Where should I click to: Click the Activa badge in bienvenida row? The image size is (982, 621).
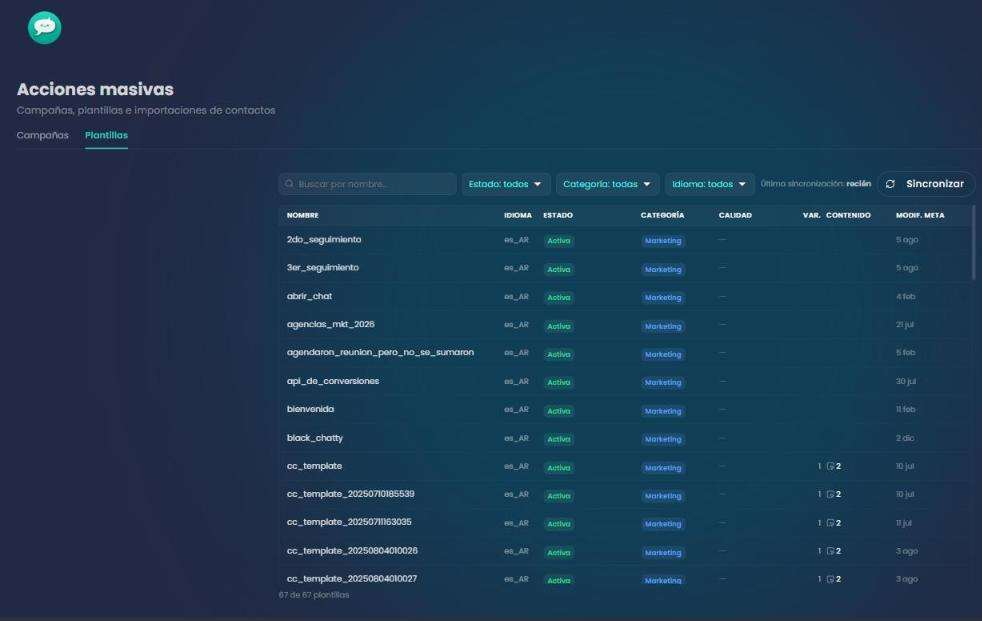[x=559, y=411]
